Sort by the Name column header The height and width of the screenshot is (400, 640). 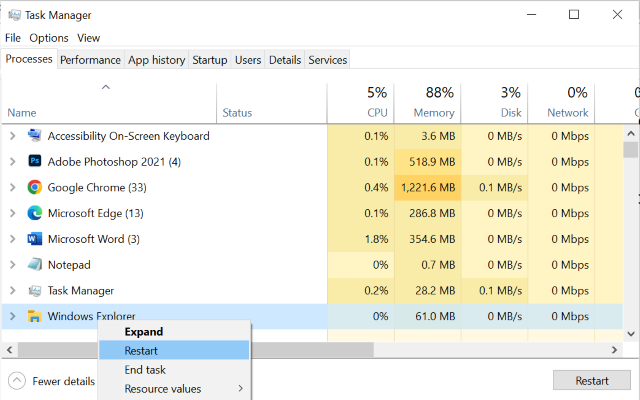pos(109,103)
